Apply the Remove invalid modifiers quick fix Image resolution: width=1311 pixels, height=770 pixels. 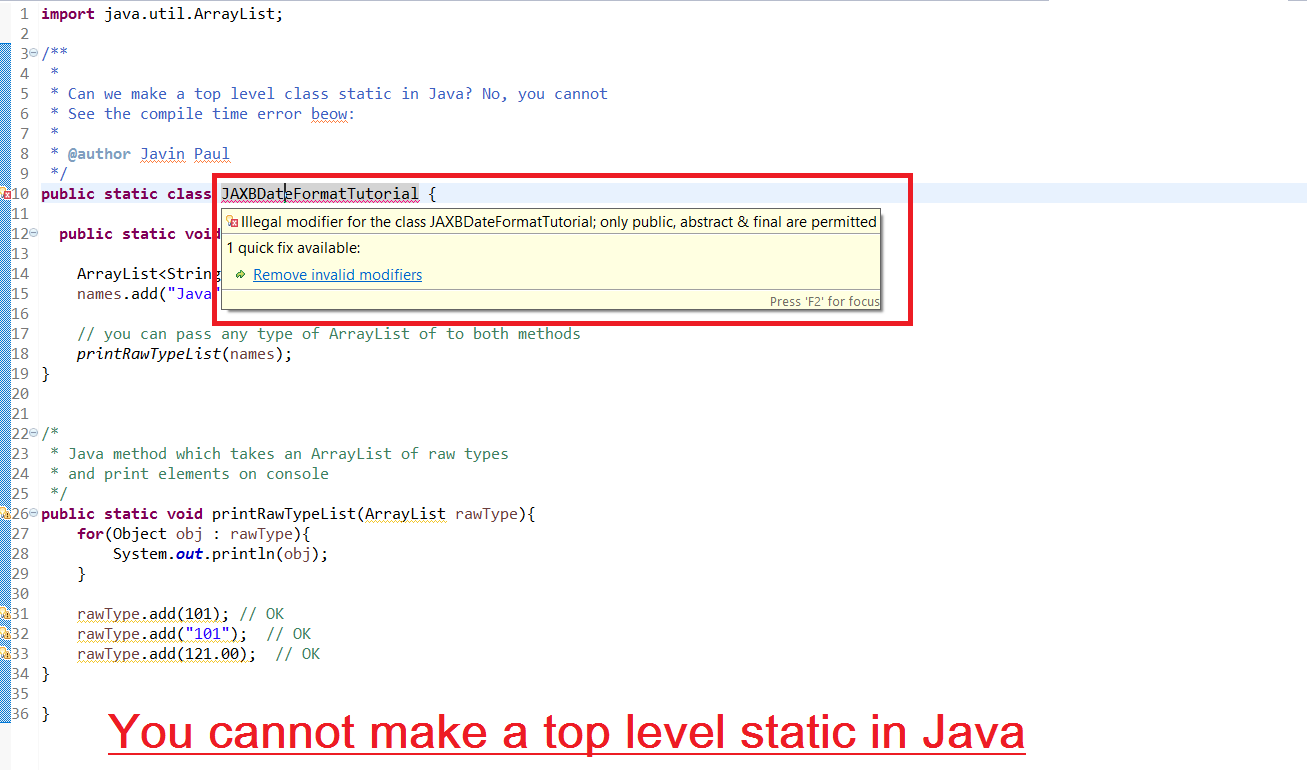337,275
